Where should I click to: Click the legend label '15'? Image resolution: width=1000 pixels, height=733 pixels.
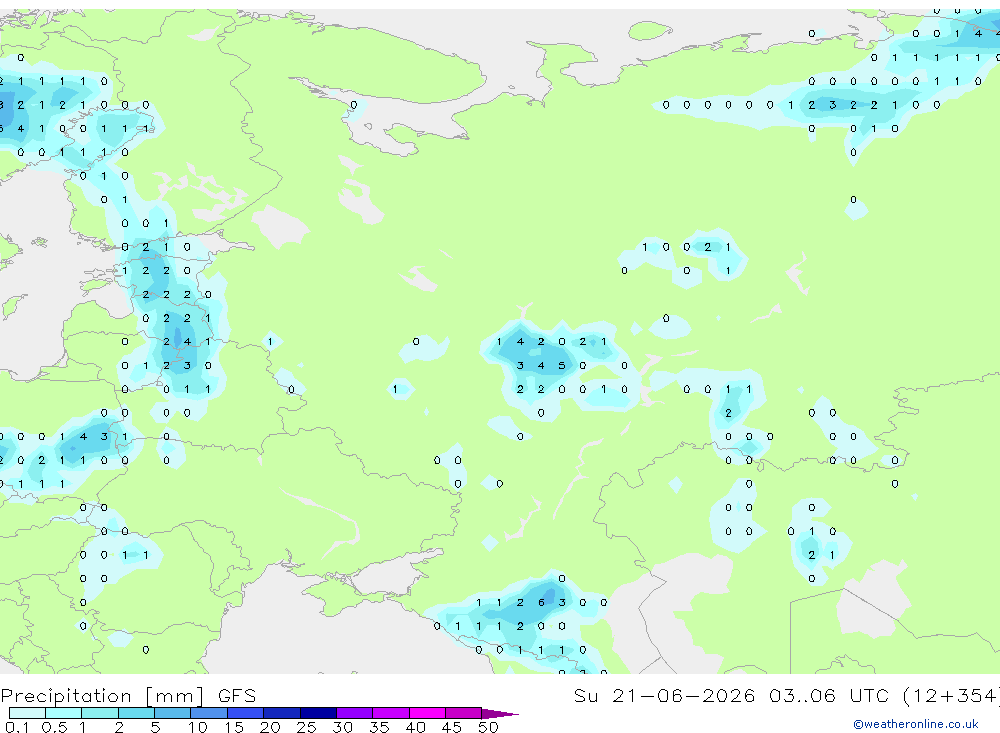[x=234, y=727]
